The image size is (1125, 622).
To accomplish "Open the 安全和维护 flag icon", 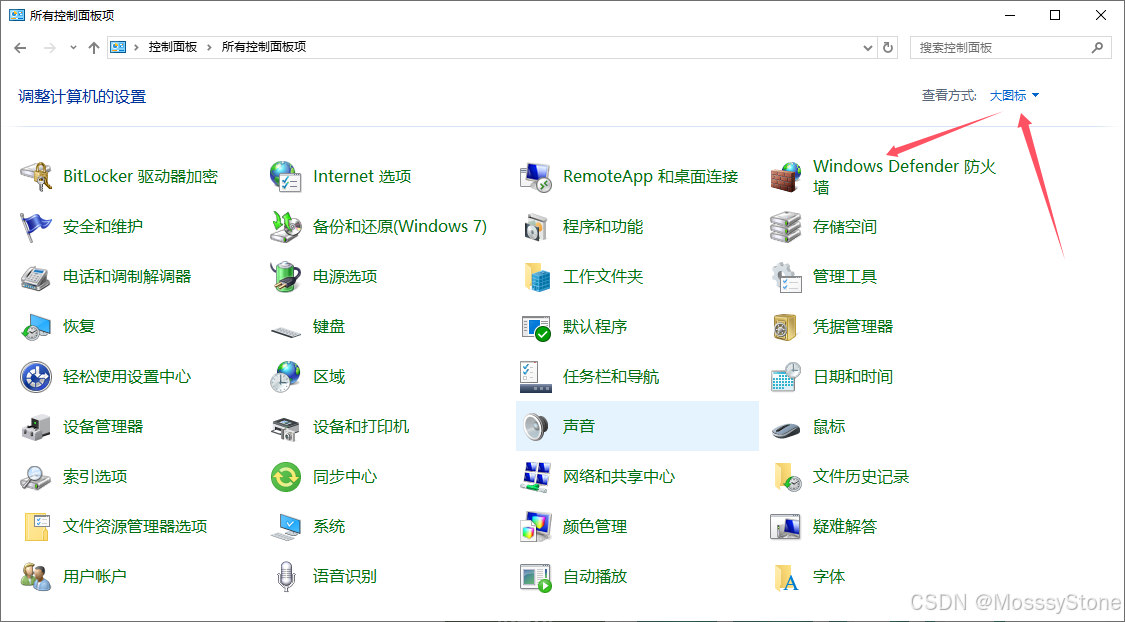I will click(36, 227).
